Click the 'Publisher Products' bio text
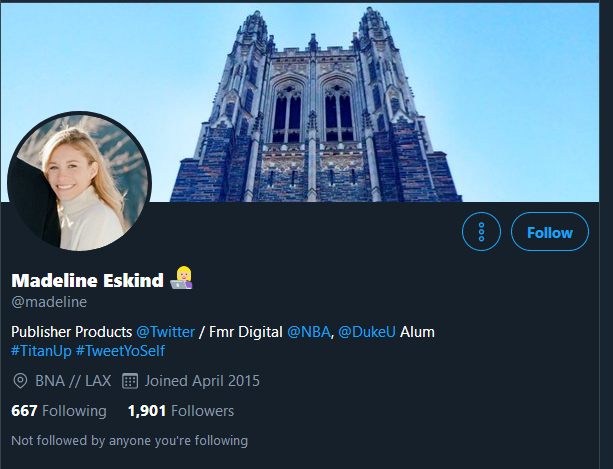 (71, 331)
